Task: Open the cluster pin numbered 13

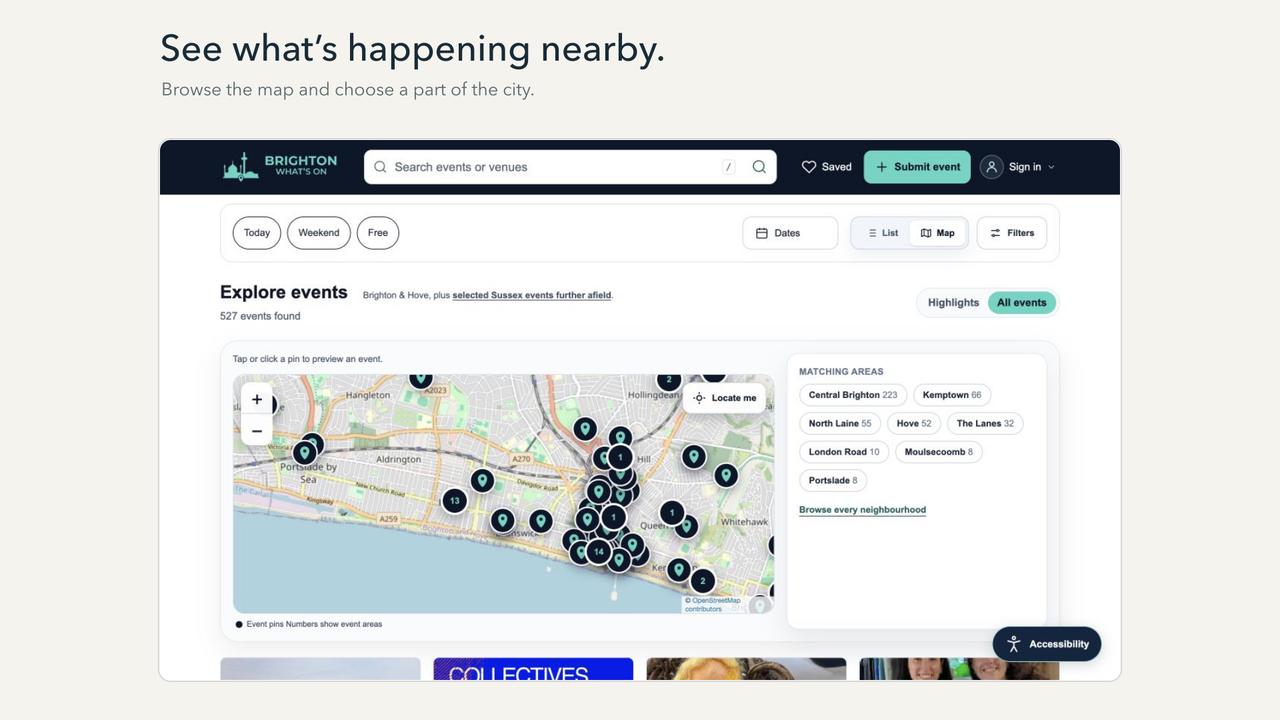Action: coord(455,500)
